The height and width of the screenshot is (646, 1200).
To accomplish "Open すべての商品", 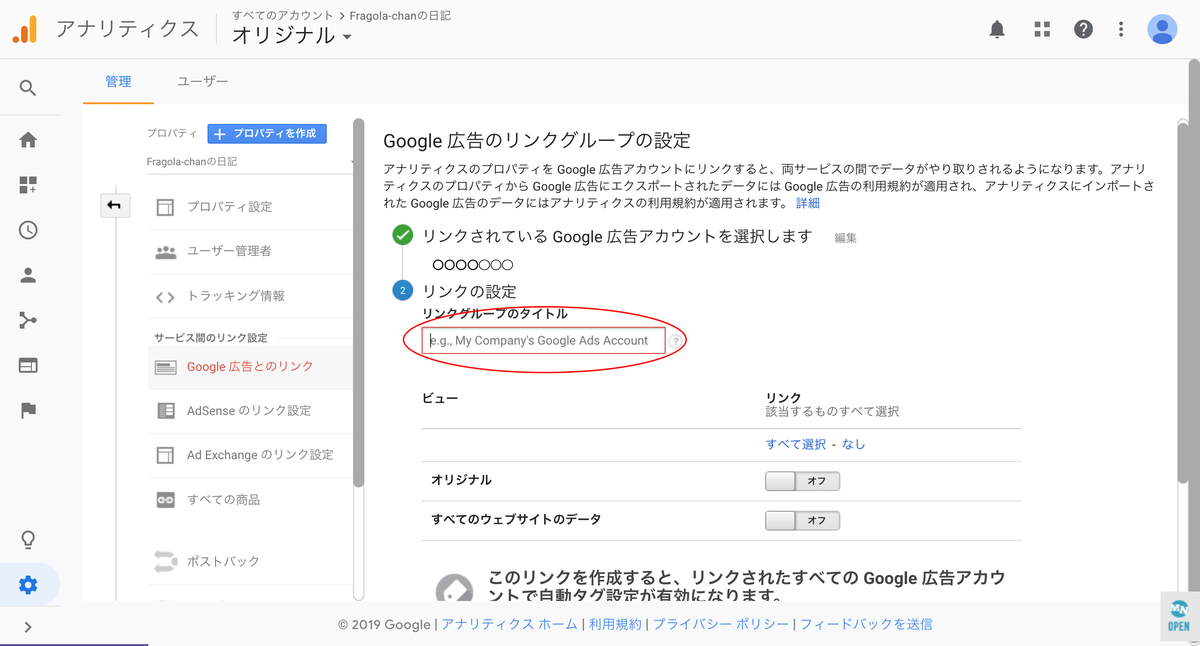I will (x=223, y=500).
